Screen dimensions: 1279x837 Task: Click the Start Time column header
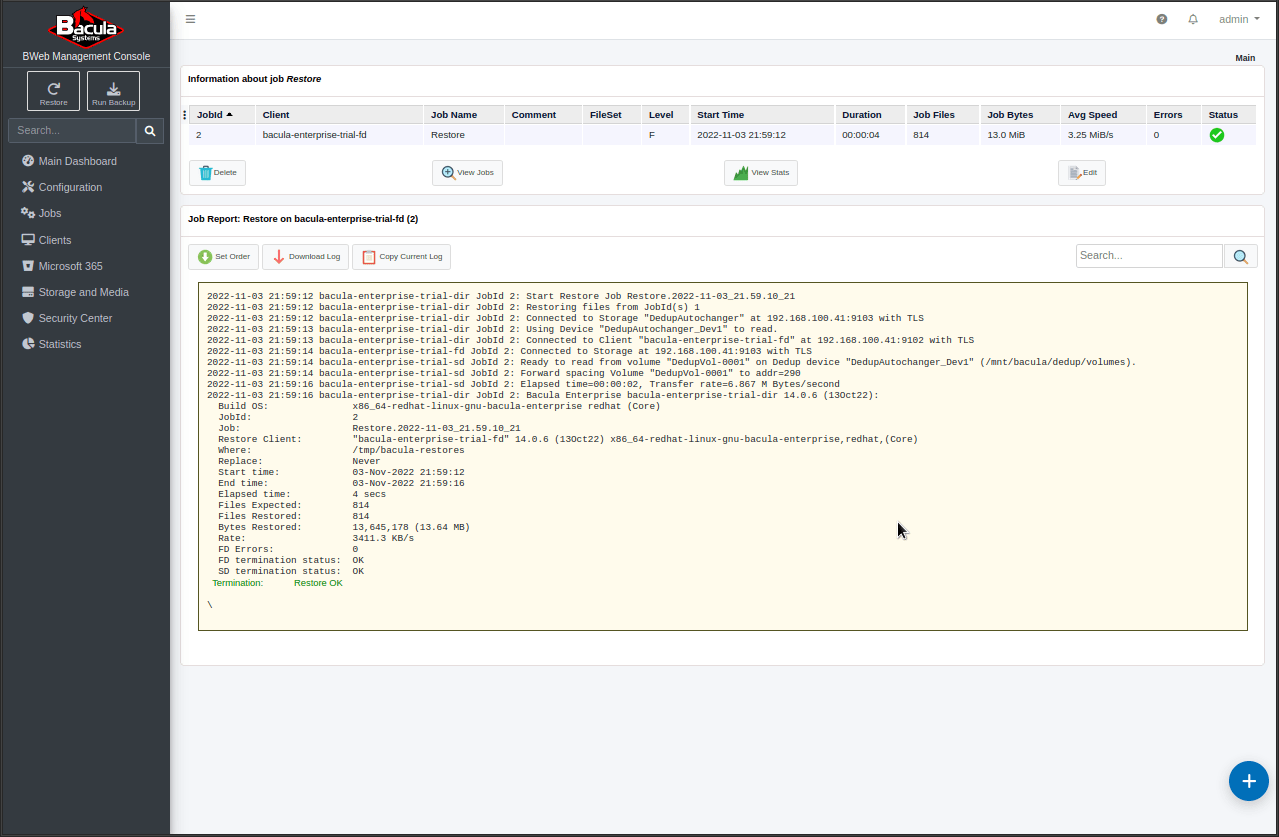pyautogui.click(x=761, y=115)
